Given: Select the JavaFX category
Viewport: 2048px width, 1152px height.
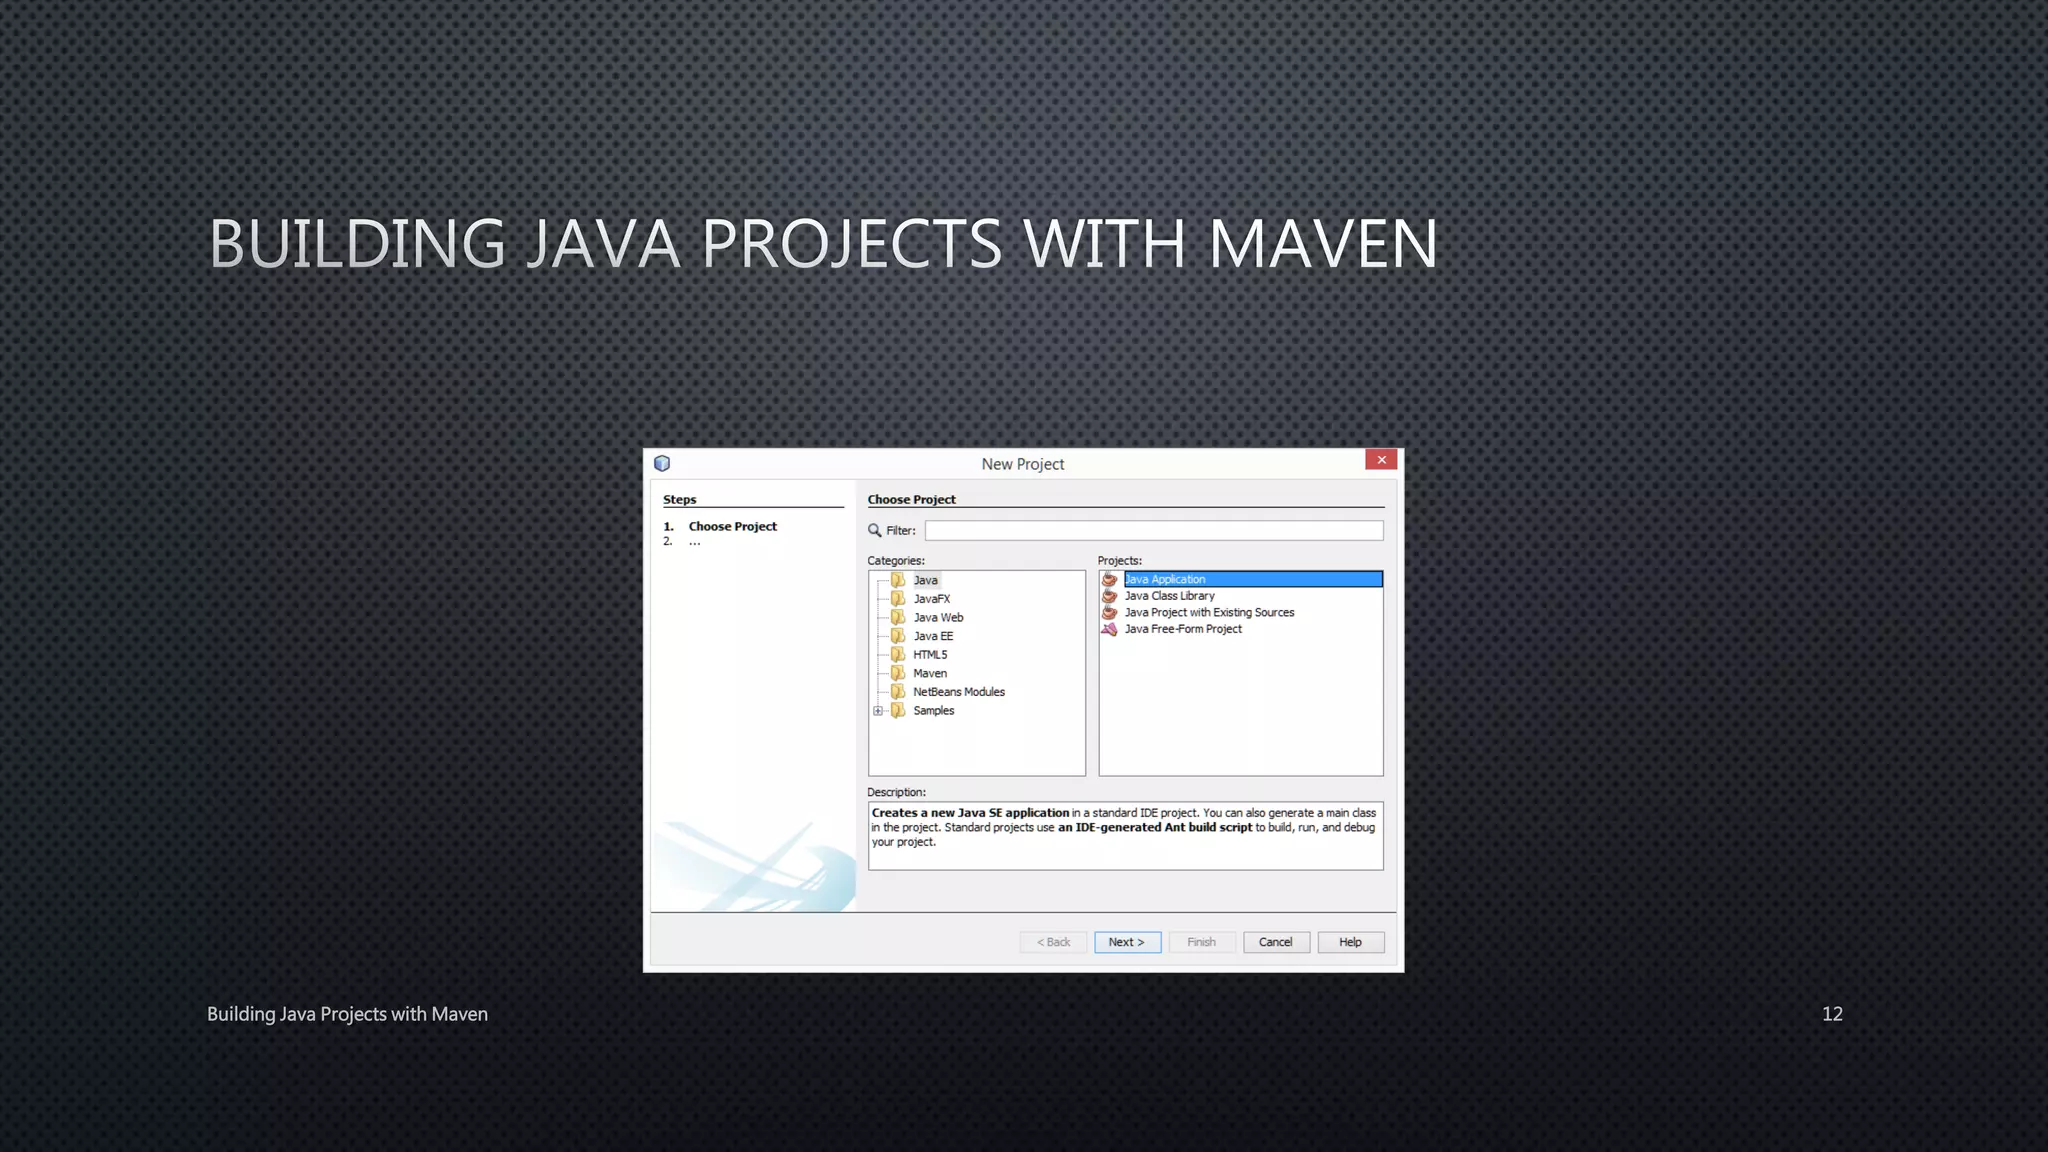Looking at the screenshot, I should click(932, 599).
